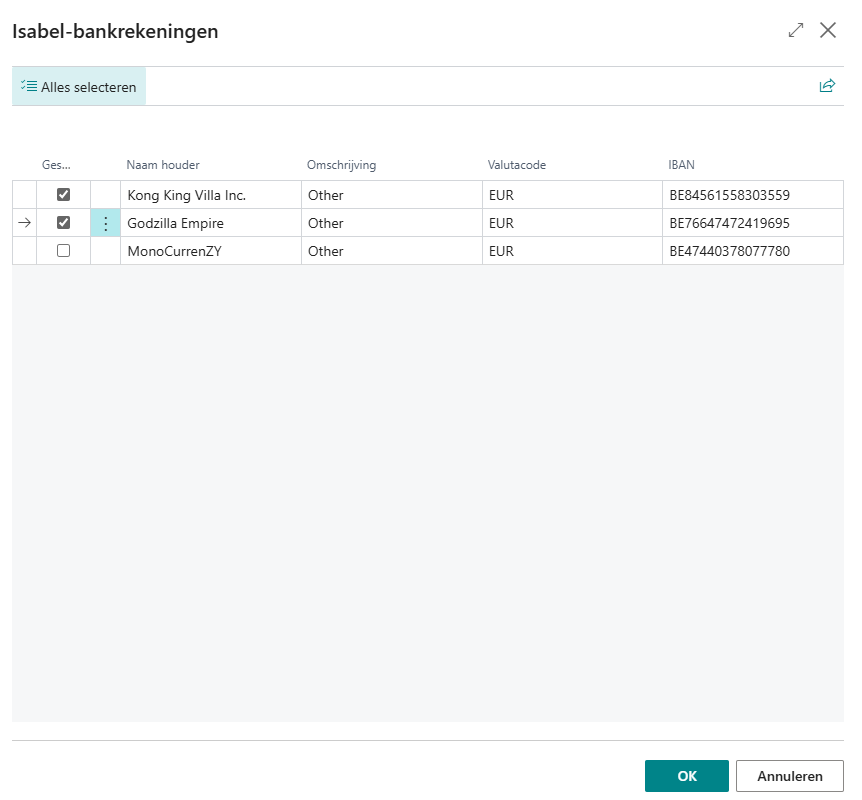Click the share icon at top right

click(x=827, y=86)
